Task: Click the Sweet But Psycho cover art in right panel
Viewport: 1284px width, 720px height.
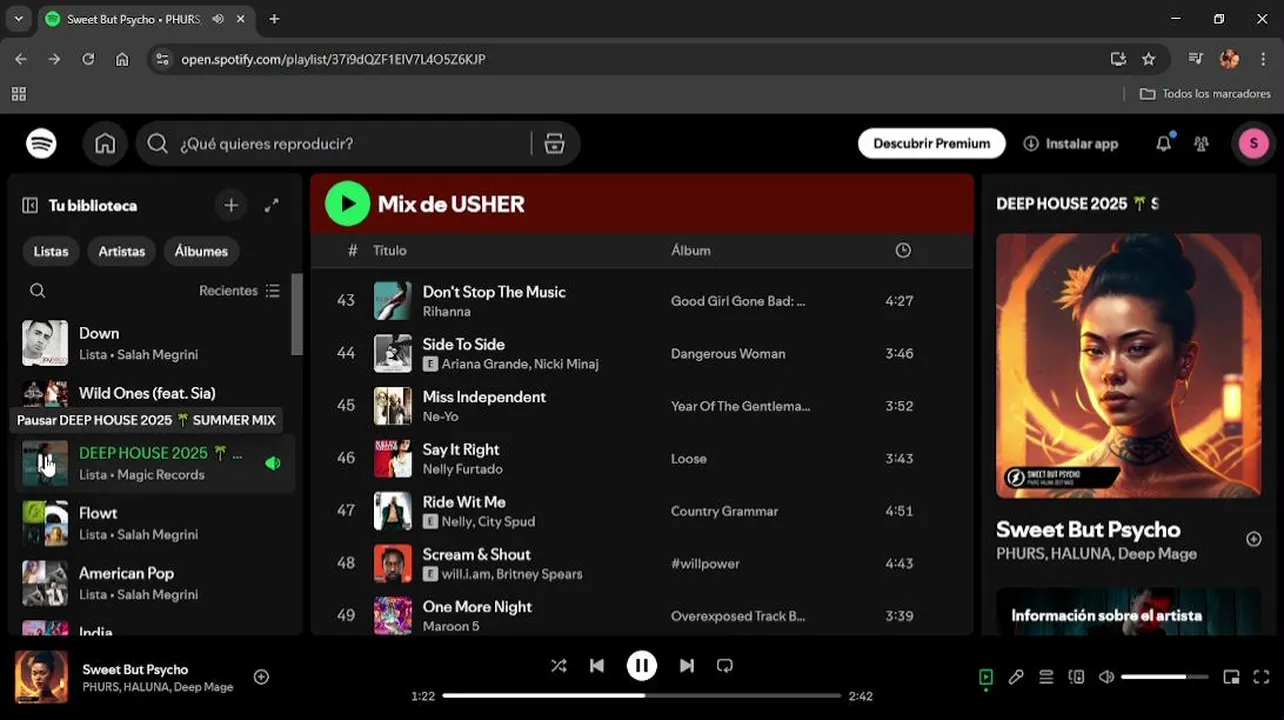Action: tap(1128, 366)
